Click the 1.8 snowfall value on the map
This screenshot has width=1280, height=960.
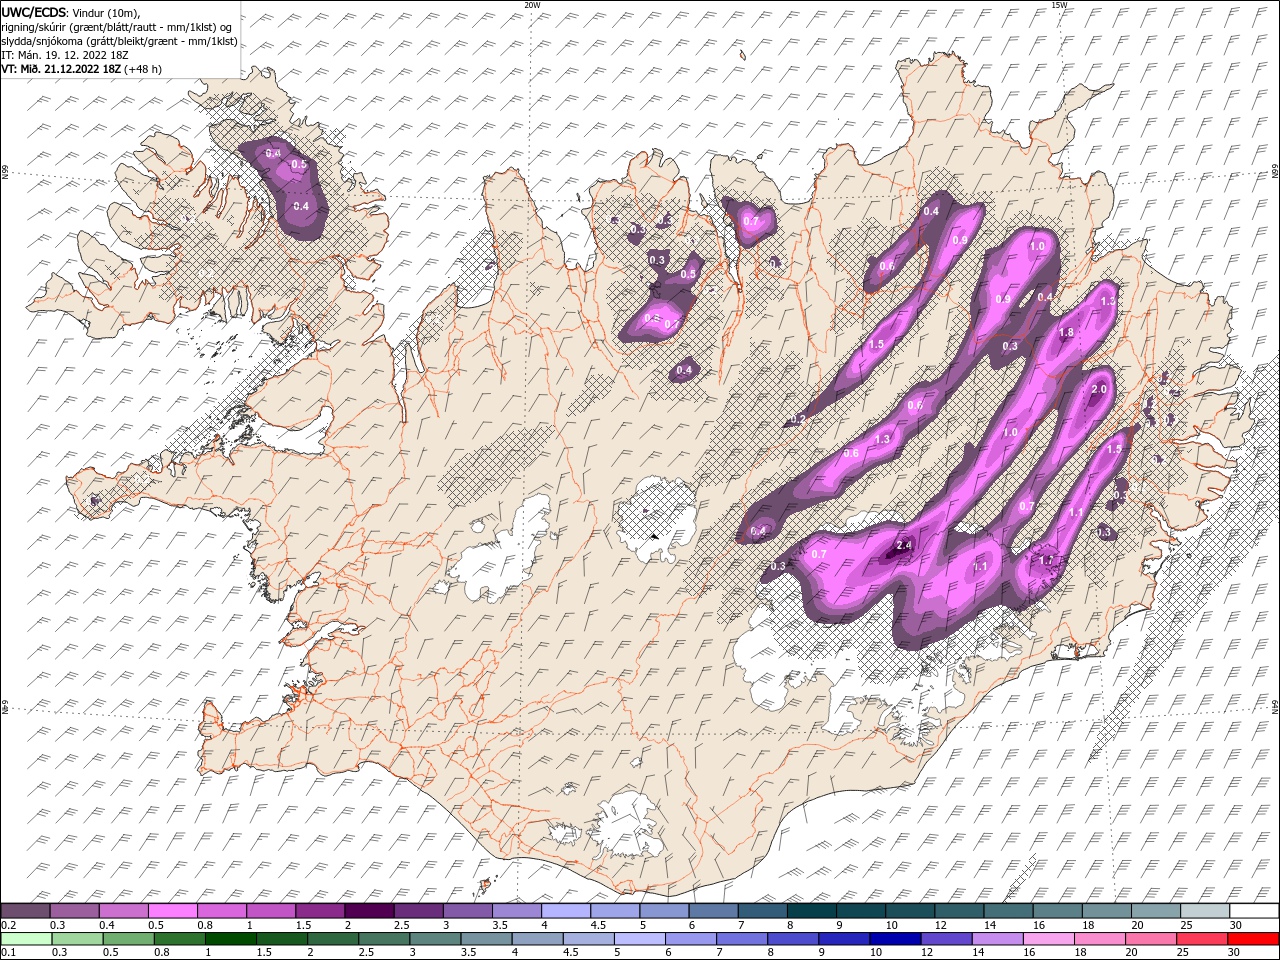[x=1066, y=333]
